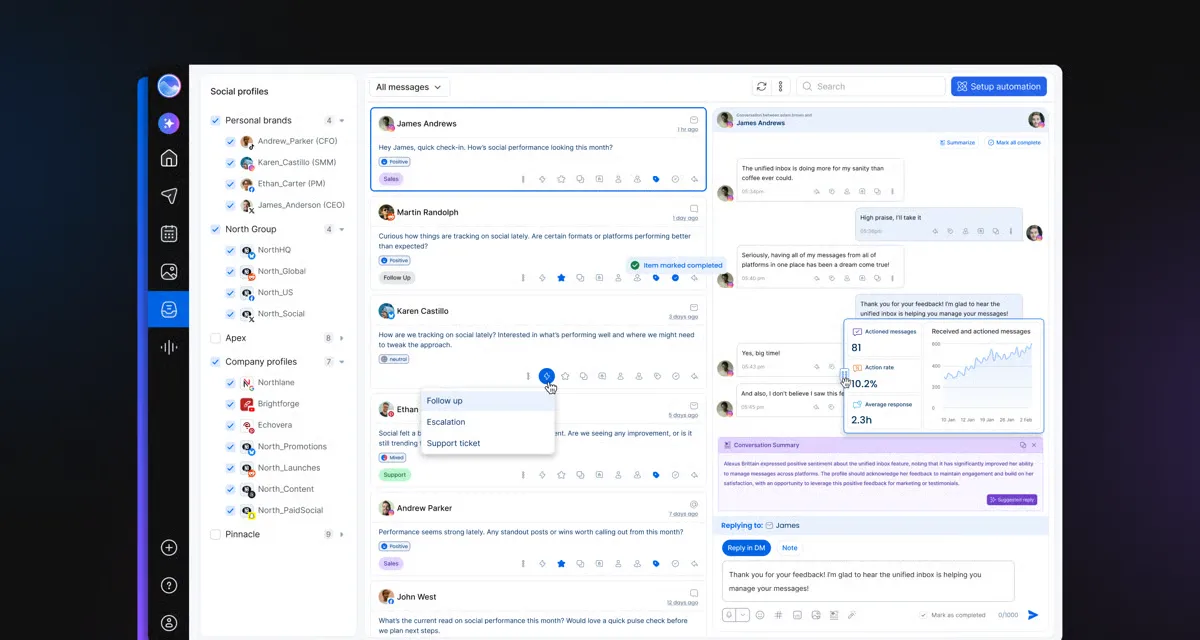Open the three-dot menu on 'High praise' message
Image resolution: width=1200 pixels, height=640 pixels.
(1011, 231)
